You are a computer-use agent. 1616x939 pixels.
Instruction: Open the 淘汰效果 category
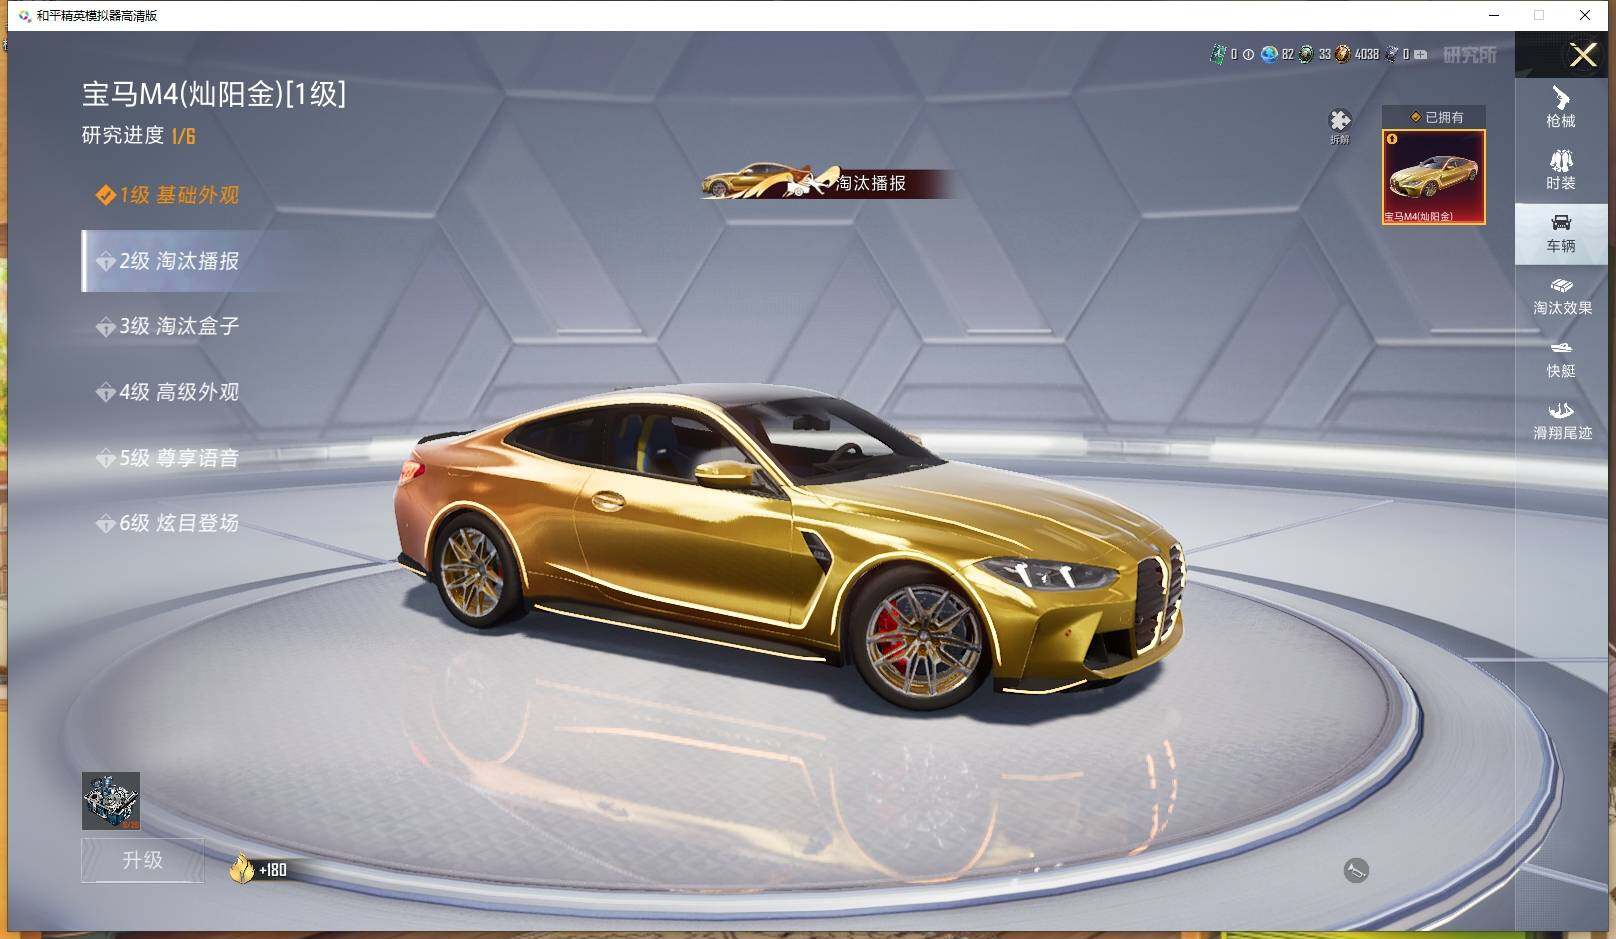coord(1562,296)
